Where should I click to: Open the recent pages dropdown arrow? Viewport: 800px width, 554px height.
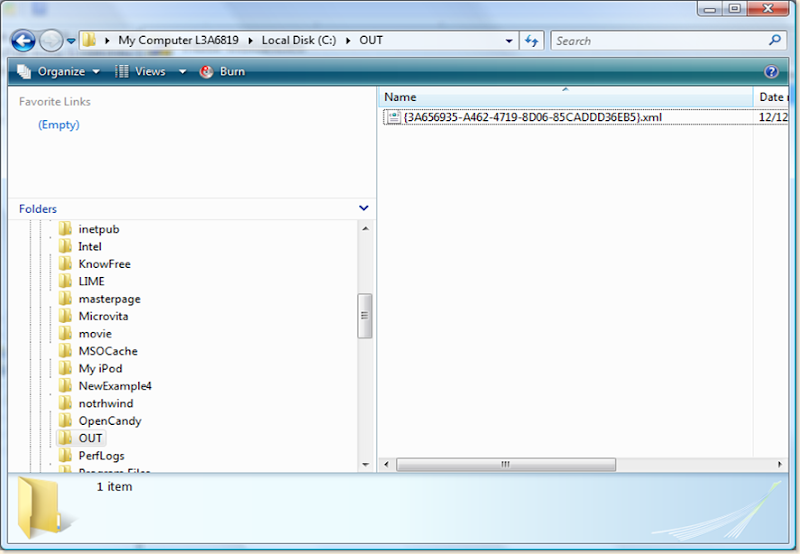coord(71,41)
